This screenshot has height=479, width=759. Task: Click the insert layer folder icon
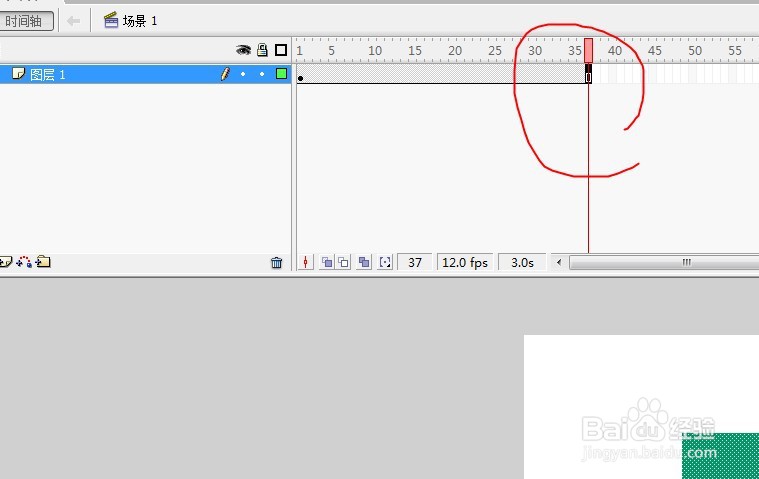coord(43,262)
